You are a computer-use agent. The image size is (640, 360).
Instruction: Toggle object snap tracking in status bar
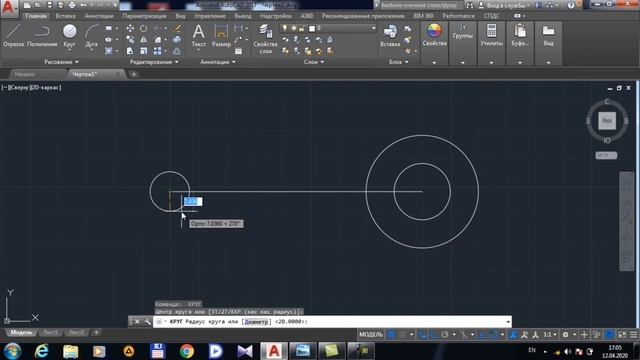tap(482, 335)
